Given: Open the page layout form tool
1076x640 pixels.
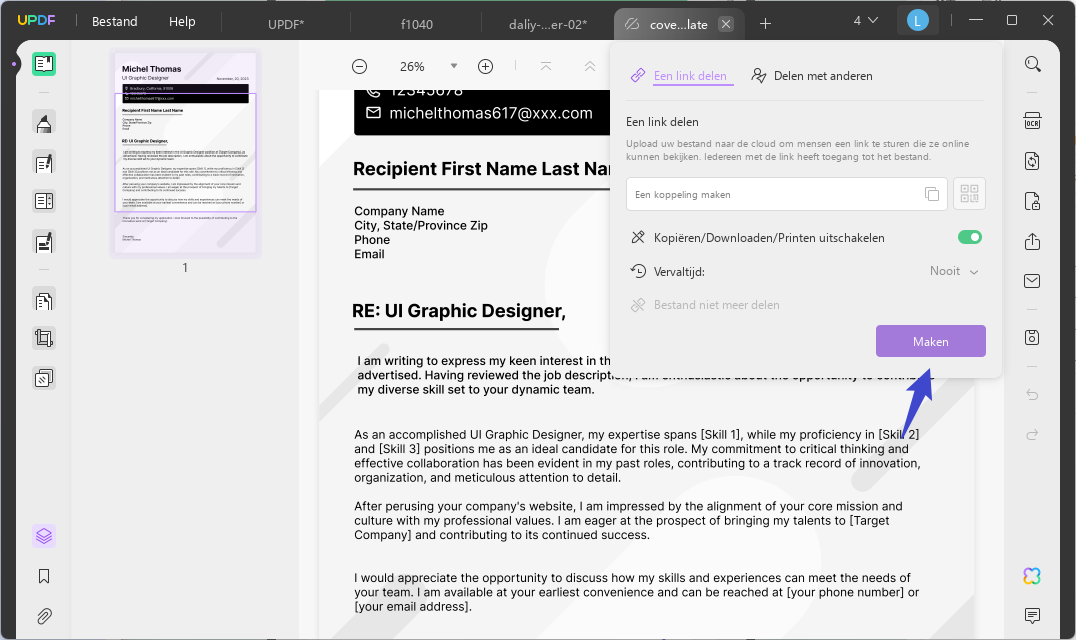Looking at the screenshot, I should pyautogui.click(x=44, y=201).
